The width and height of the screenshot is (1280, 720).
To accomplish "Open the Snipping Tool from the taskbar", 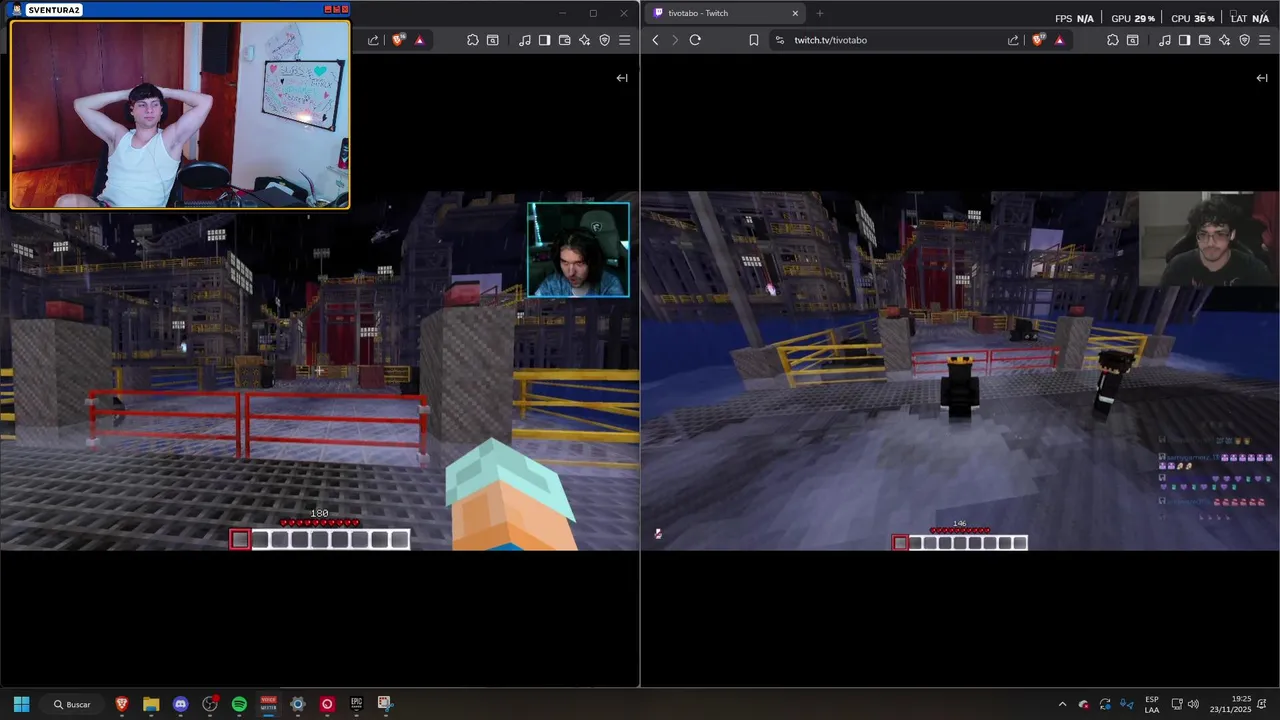I will (385, 704).
